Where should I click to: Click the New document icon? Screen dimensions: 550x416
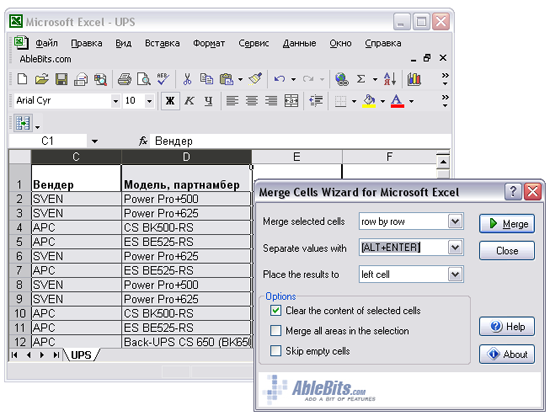pos(22,79)
